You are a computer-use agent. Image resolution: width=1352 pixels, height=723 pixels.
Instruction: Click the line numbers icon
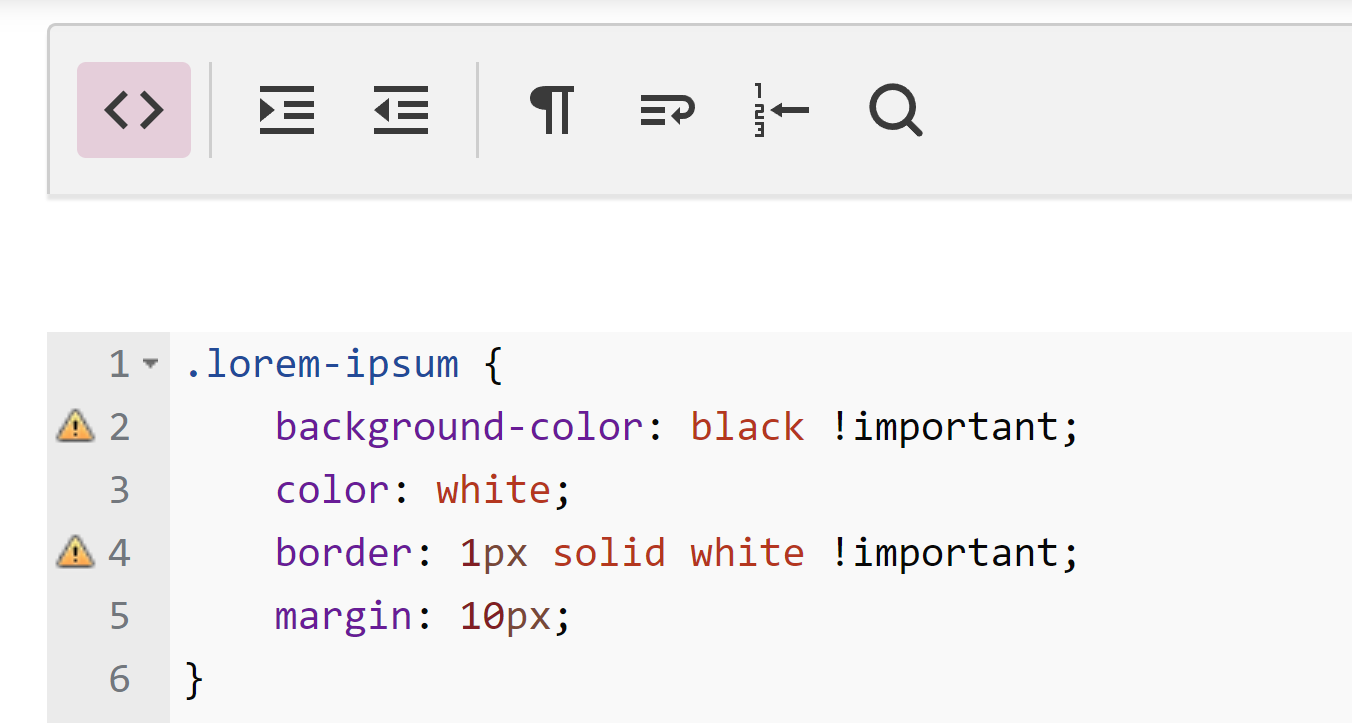coord(781,110)
